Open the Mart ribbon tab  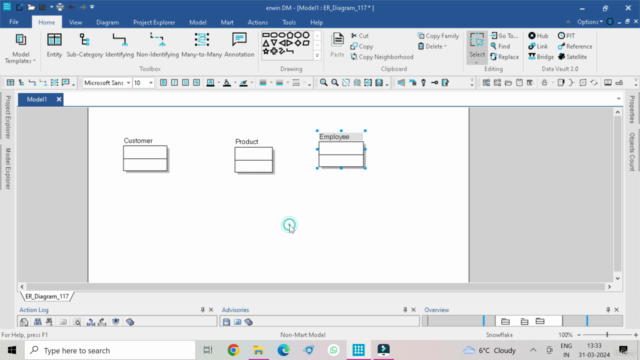[x=227, y=22]
